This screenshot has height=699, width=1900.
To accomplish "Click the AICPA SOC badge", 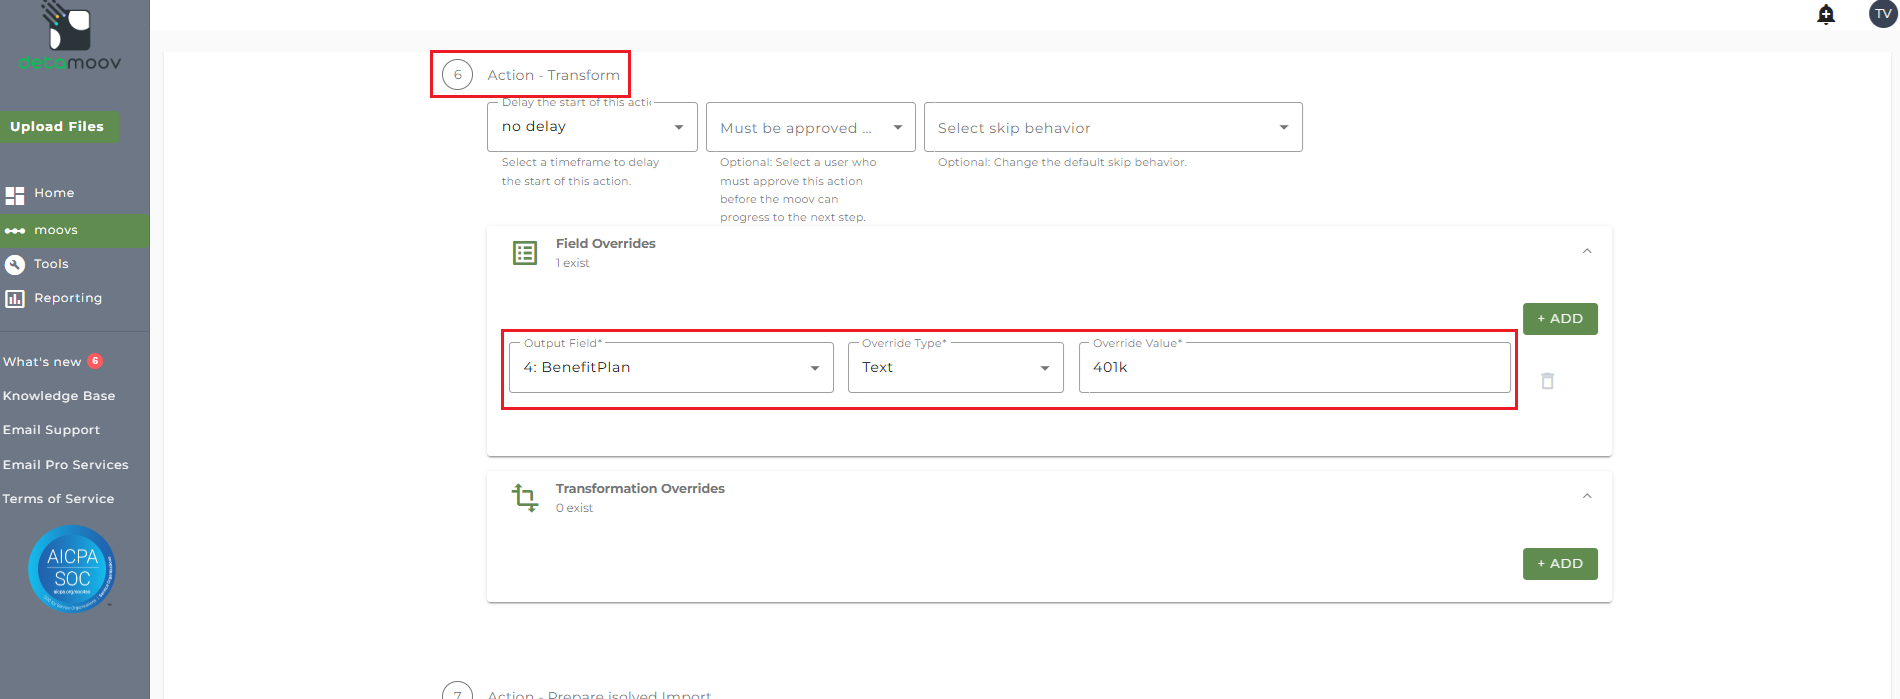I will [72, 568].
